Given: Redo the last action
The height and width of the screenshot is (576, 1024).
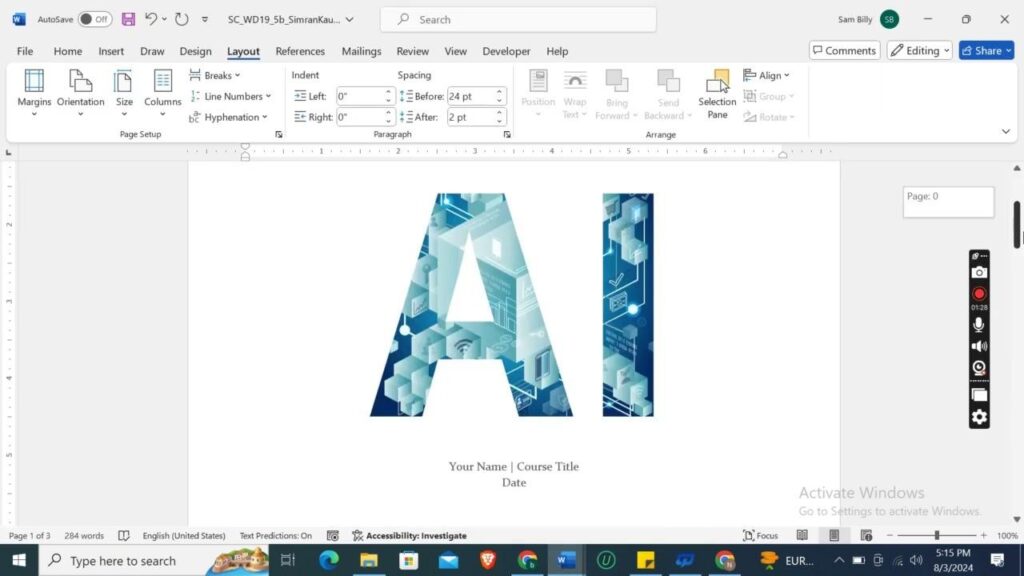Looking at the screenshot, I should [182, 19].
